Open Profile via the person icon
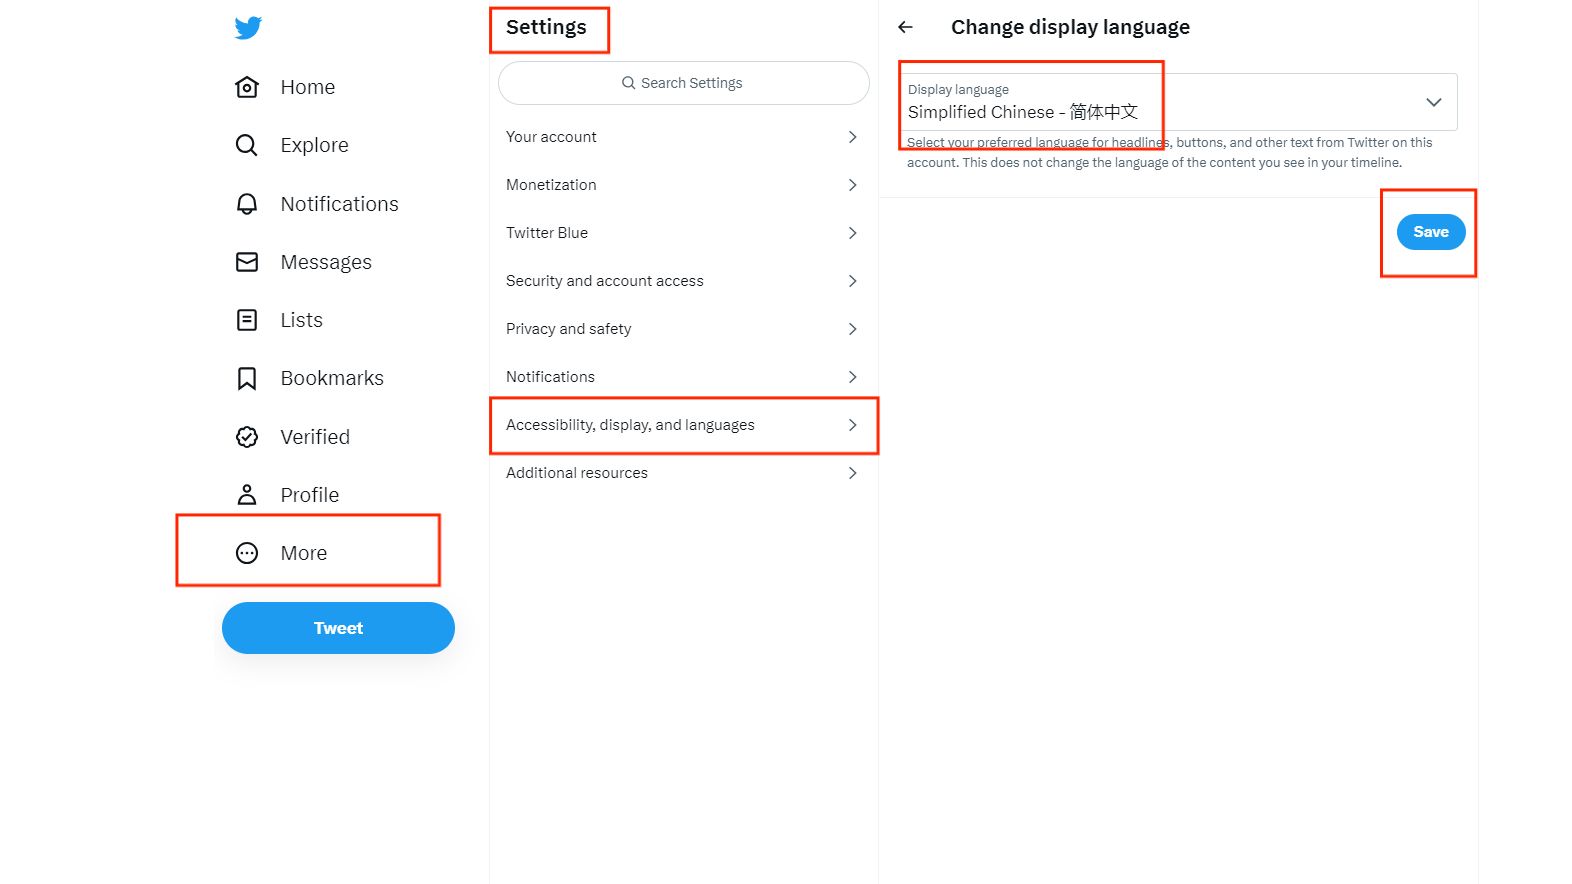 (x=247, y=495)
